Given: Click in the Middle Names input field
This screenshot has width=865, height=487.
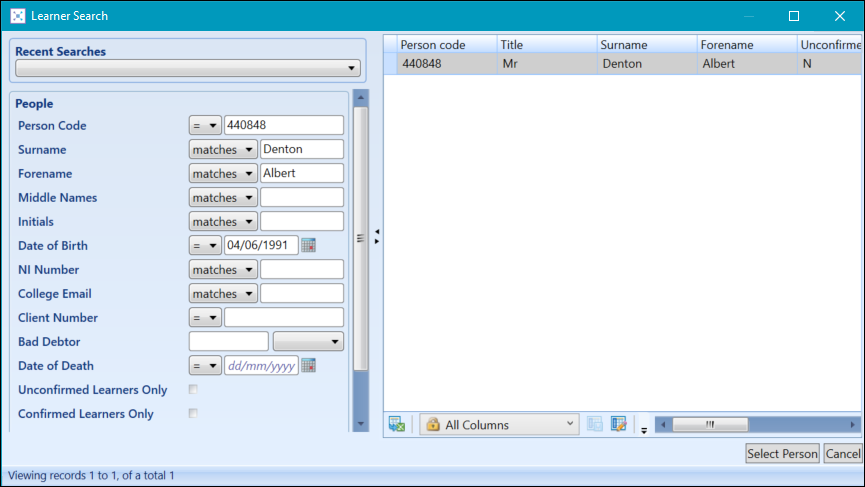Looking at the screenshot, I should coord(302,197).
